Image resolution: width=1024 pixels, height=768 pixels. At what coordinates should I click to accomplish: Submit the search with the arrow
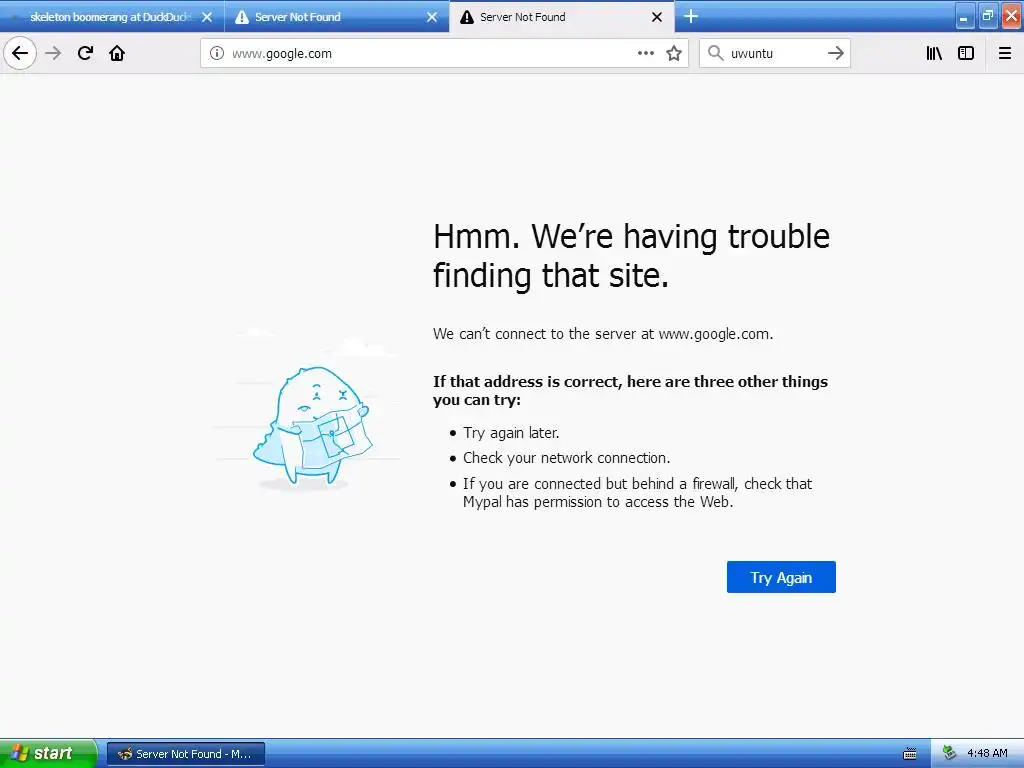(x=835, y=53)
